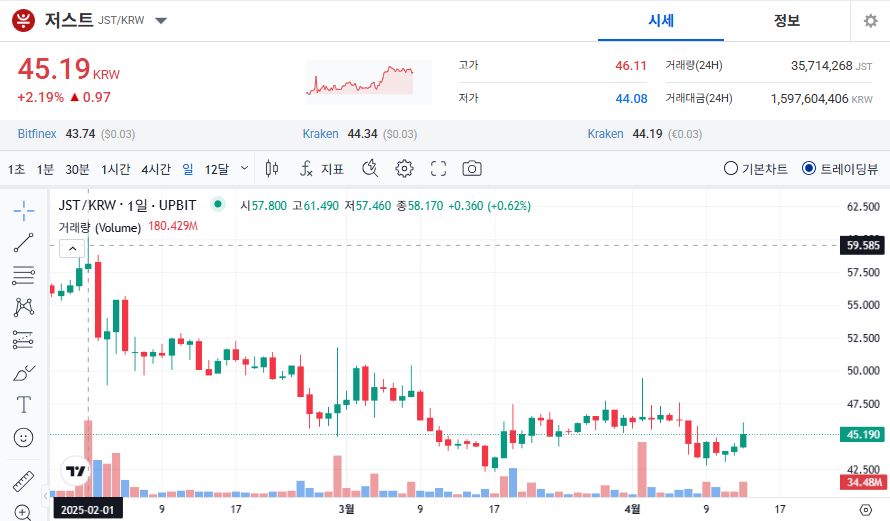
Task: Open the Fibonacci retracement tool
Action: (x=24, y=275)
